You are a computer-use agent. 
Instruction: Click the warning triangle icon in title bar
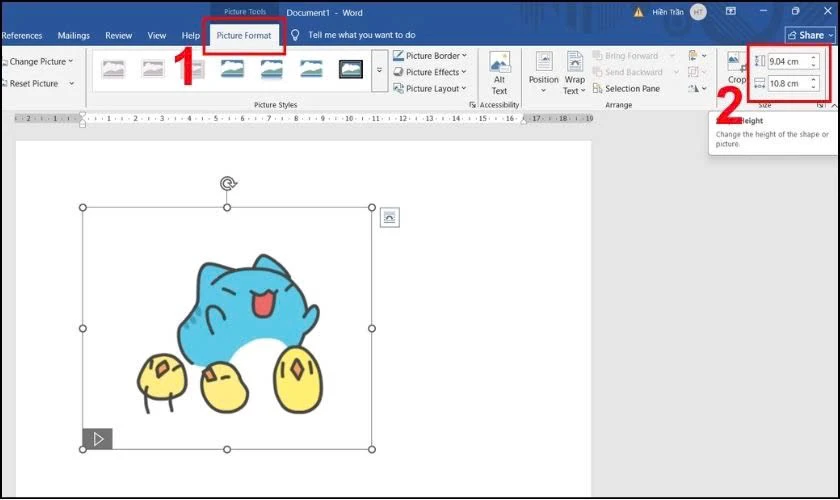coord(639,12)
